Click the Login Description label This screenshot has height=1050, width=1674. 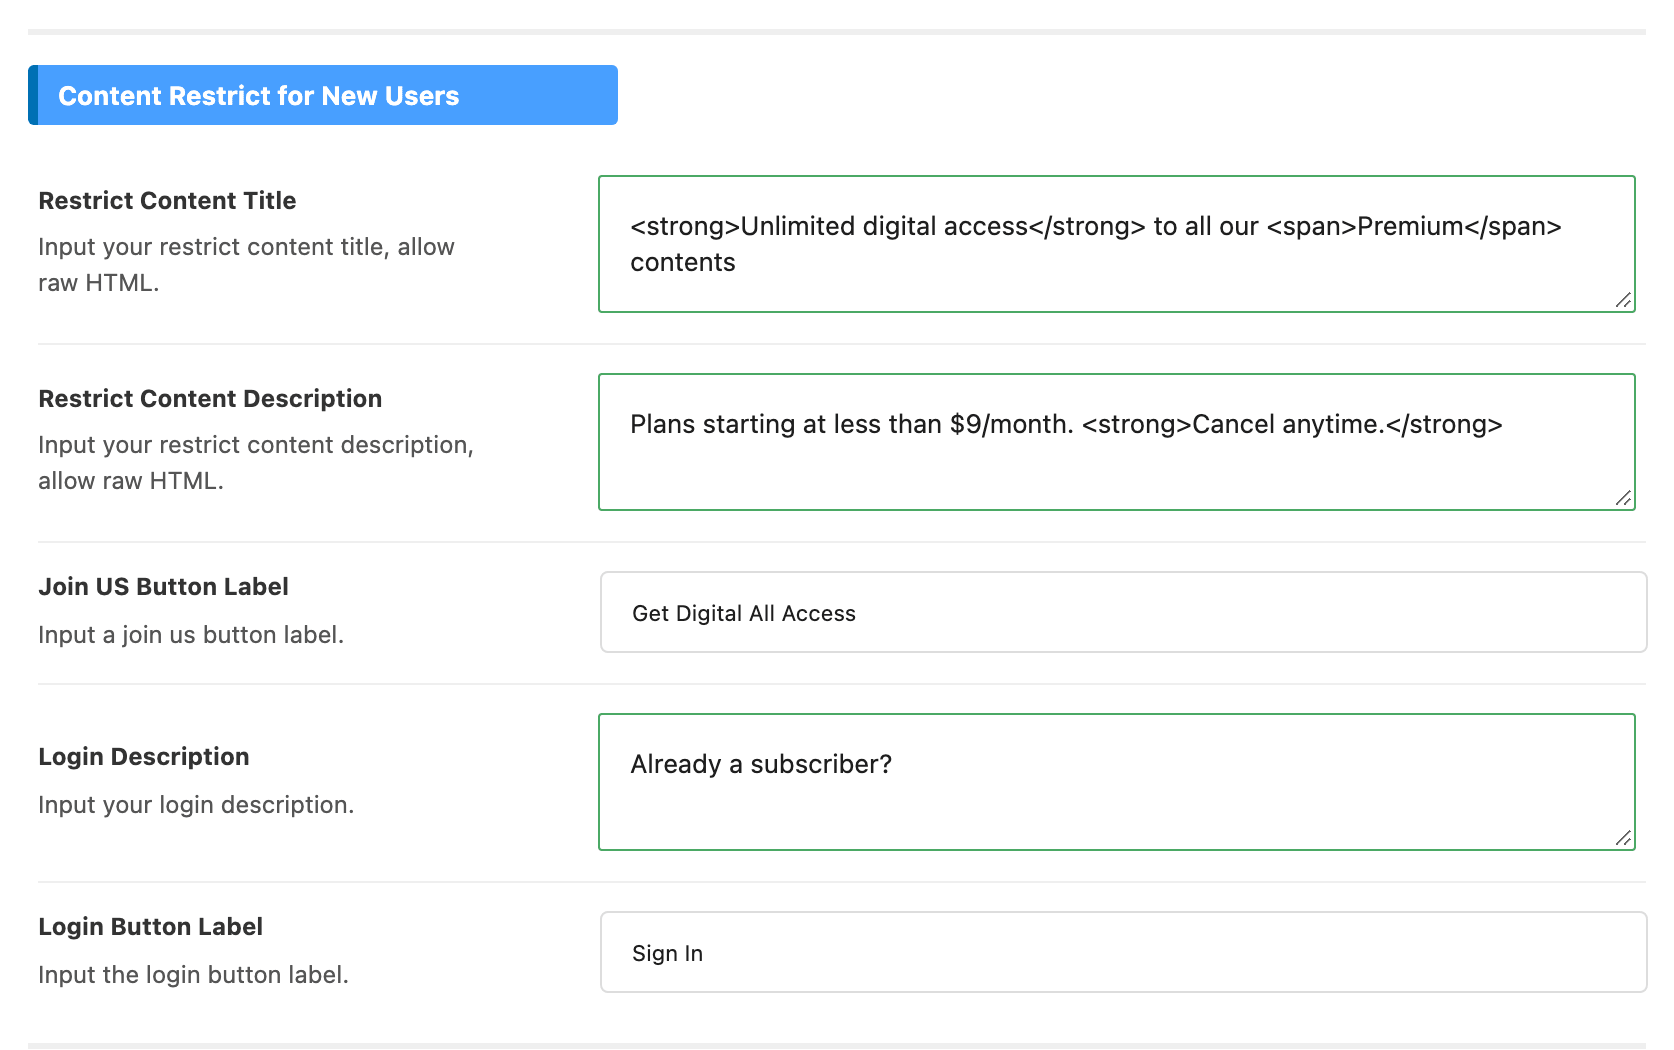(x=143, y=757)
